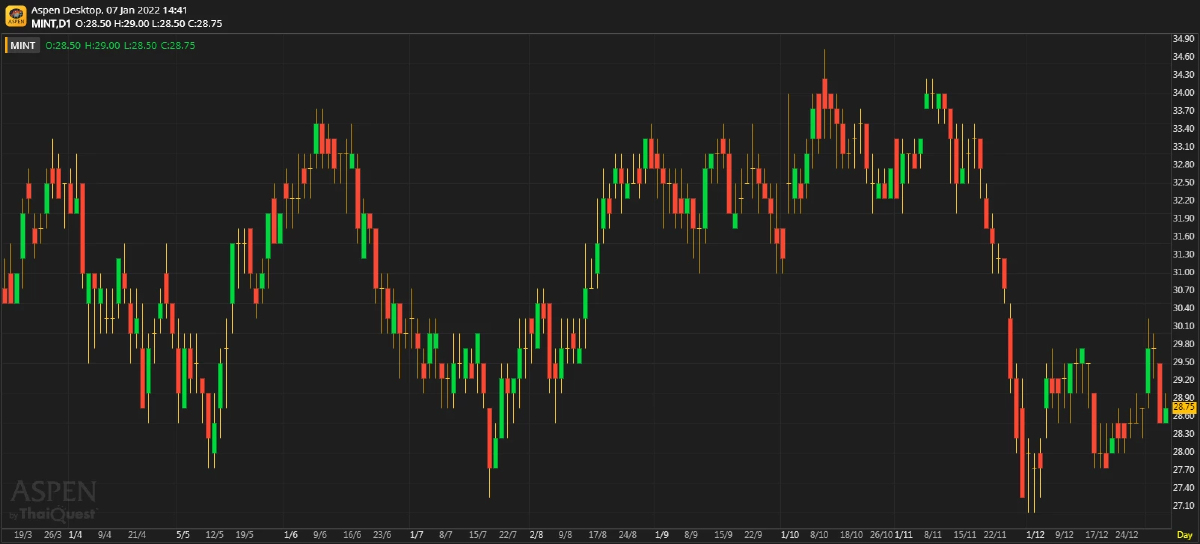Screen dimensions: 1200x544
Task: Click the 27.70 price axis label
Action: 1184,469
